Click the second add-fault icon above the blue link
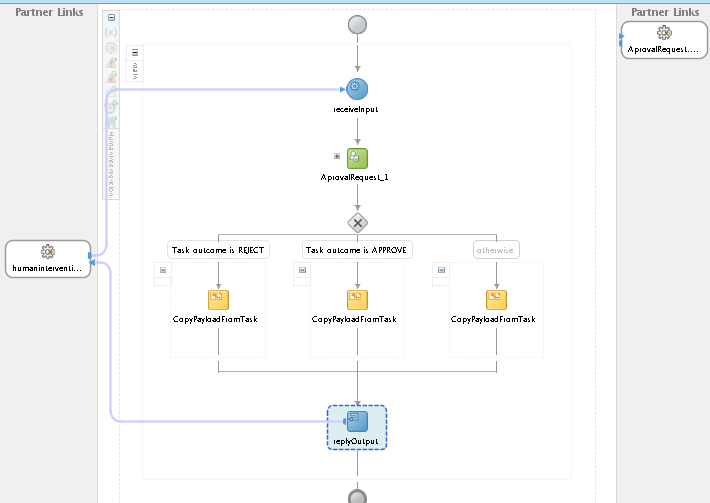 (111, 77)
